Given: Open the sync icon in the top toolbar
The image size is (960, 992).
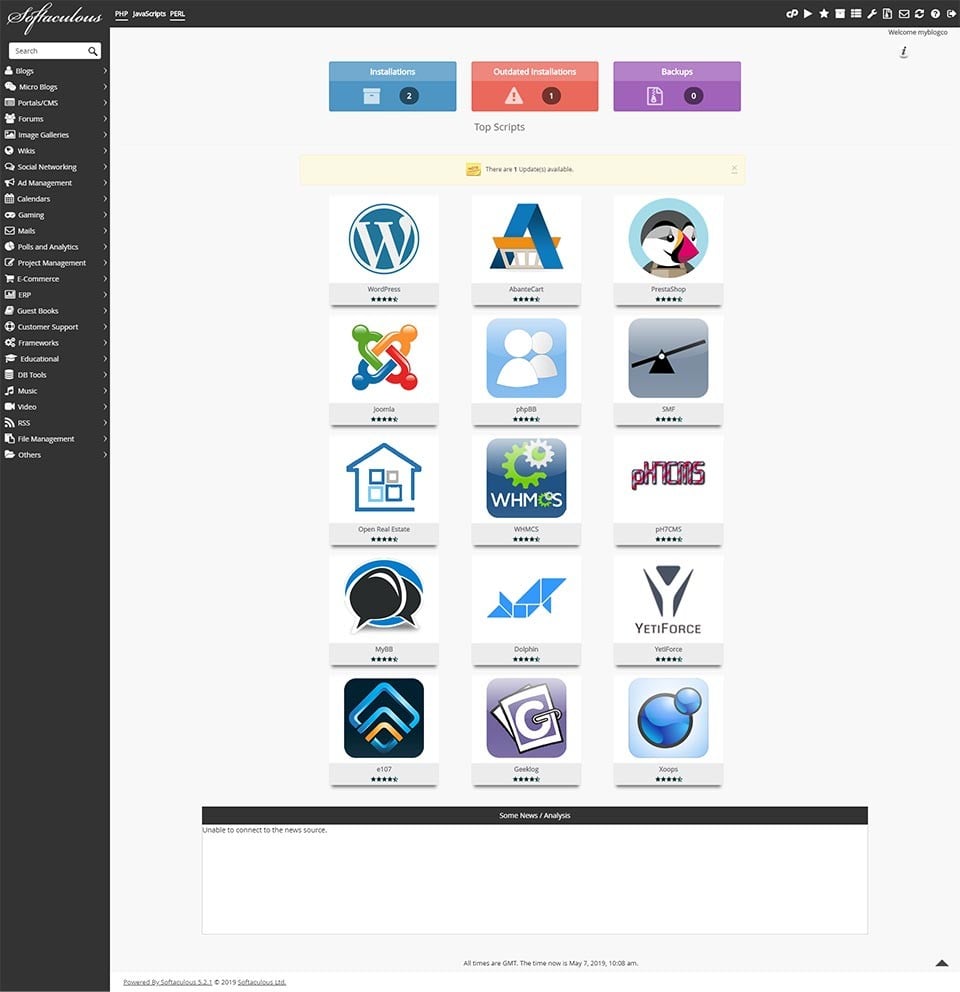Looking at the screenshot, I should pyautogui.click(x=919, y=14).
